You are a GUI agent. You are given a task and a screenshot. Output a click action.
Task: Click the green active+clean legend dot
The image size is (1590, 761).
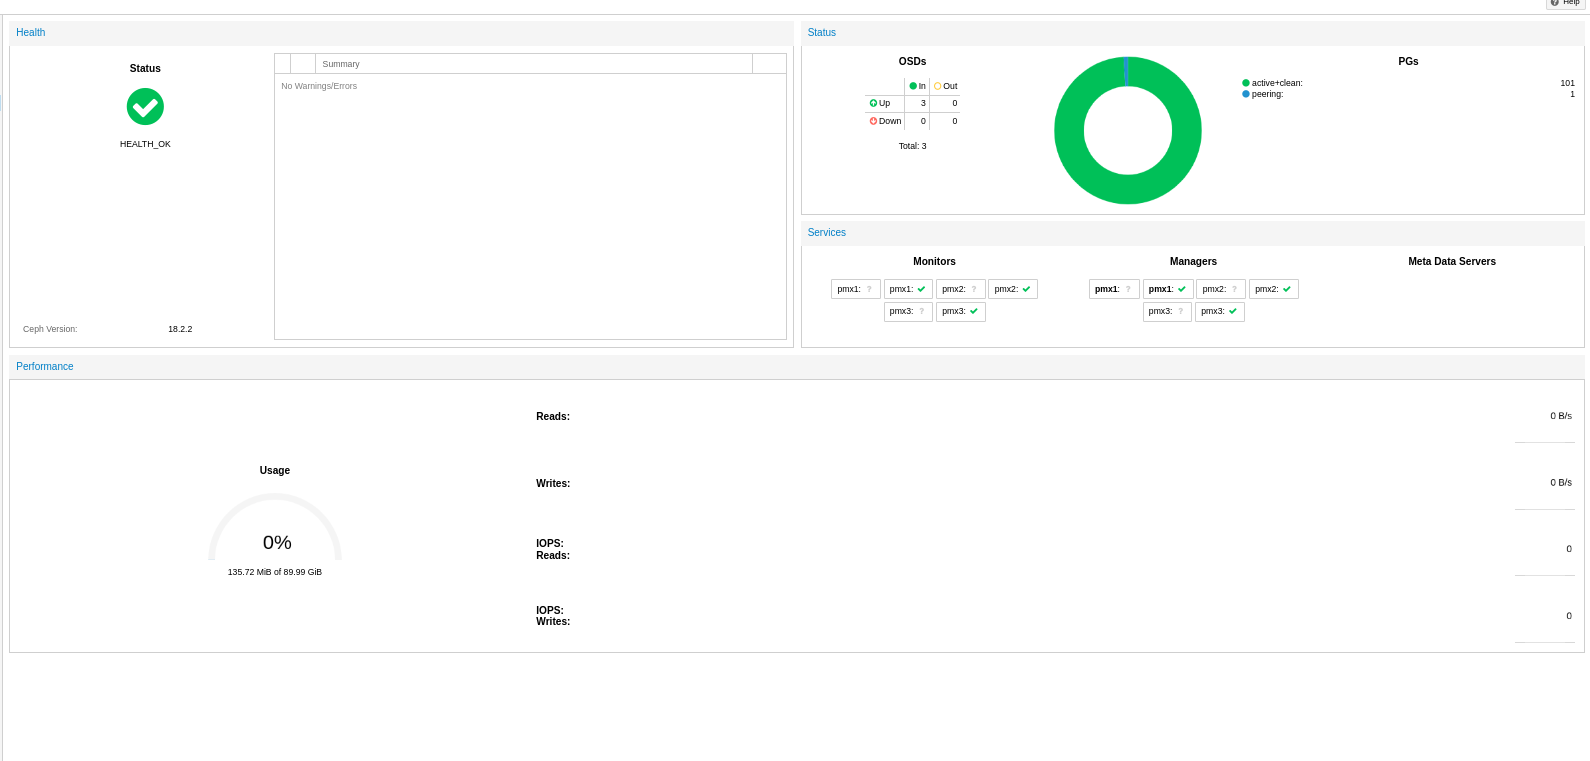(x=1246, y=83)
